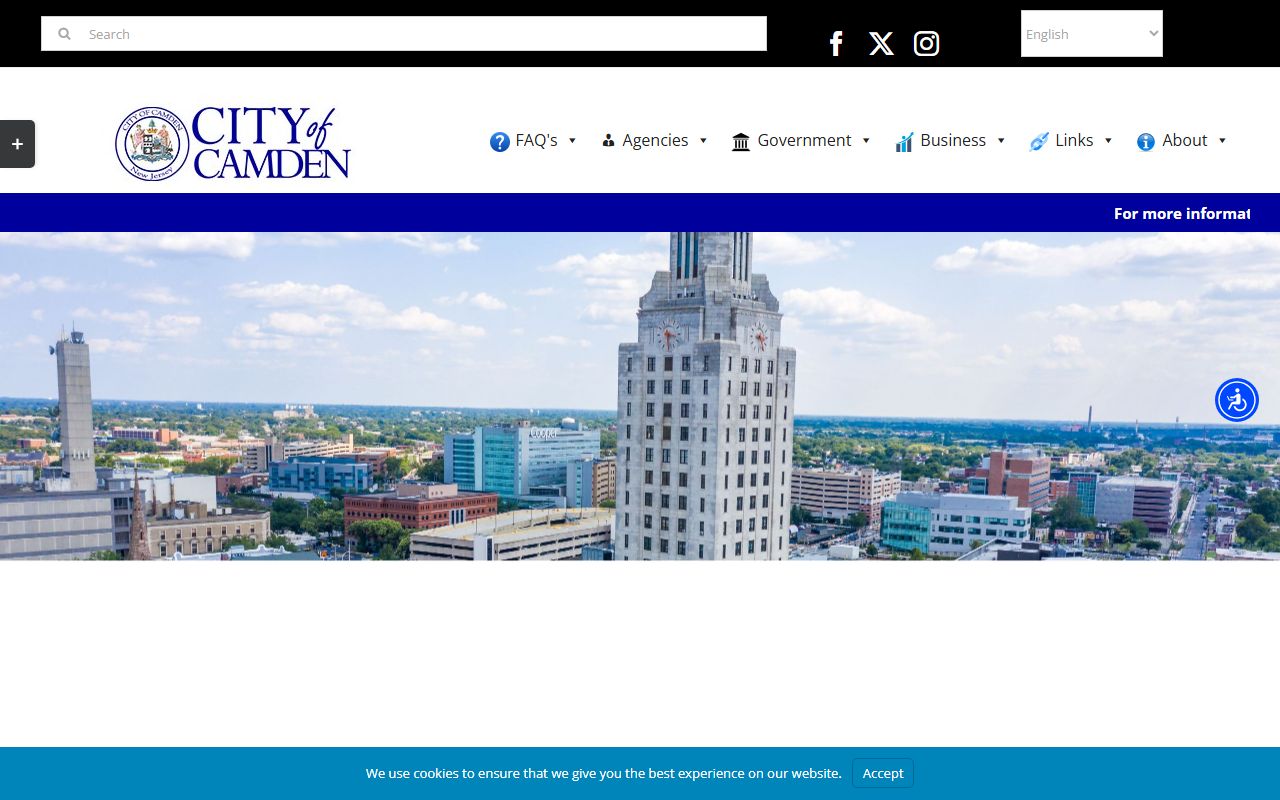
Task: Accept the cookie notice
Action: click(883, 773)
